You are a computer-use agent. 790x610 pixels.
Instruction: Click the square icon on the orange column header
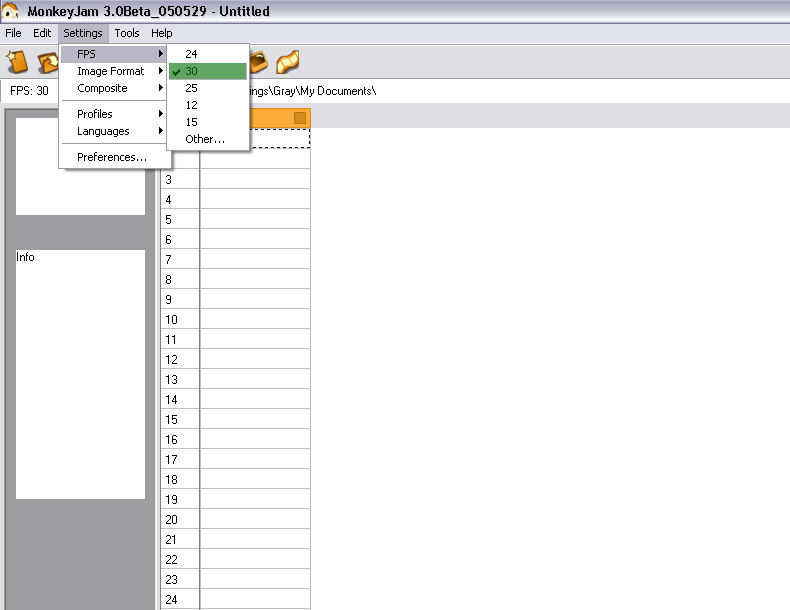[x=300, y=118]
